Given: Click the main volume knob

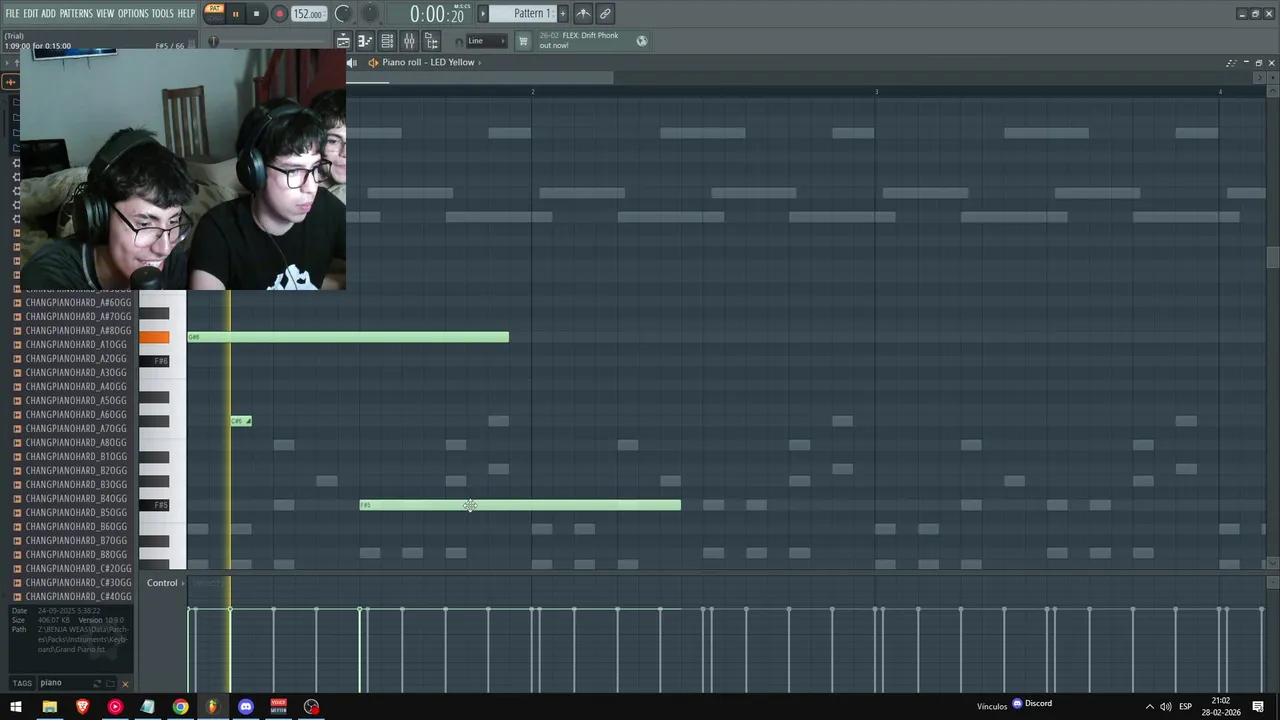Looking at the screenshot, I should coord(343,14).
